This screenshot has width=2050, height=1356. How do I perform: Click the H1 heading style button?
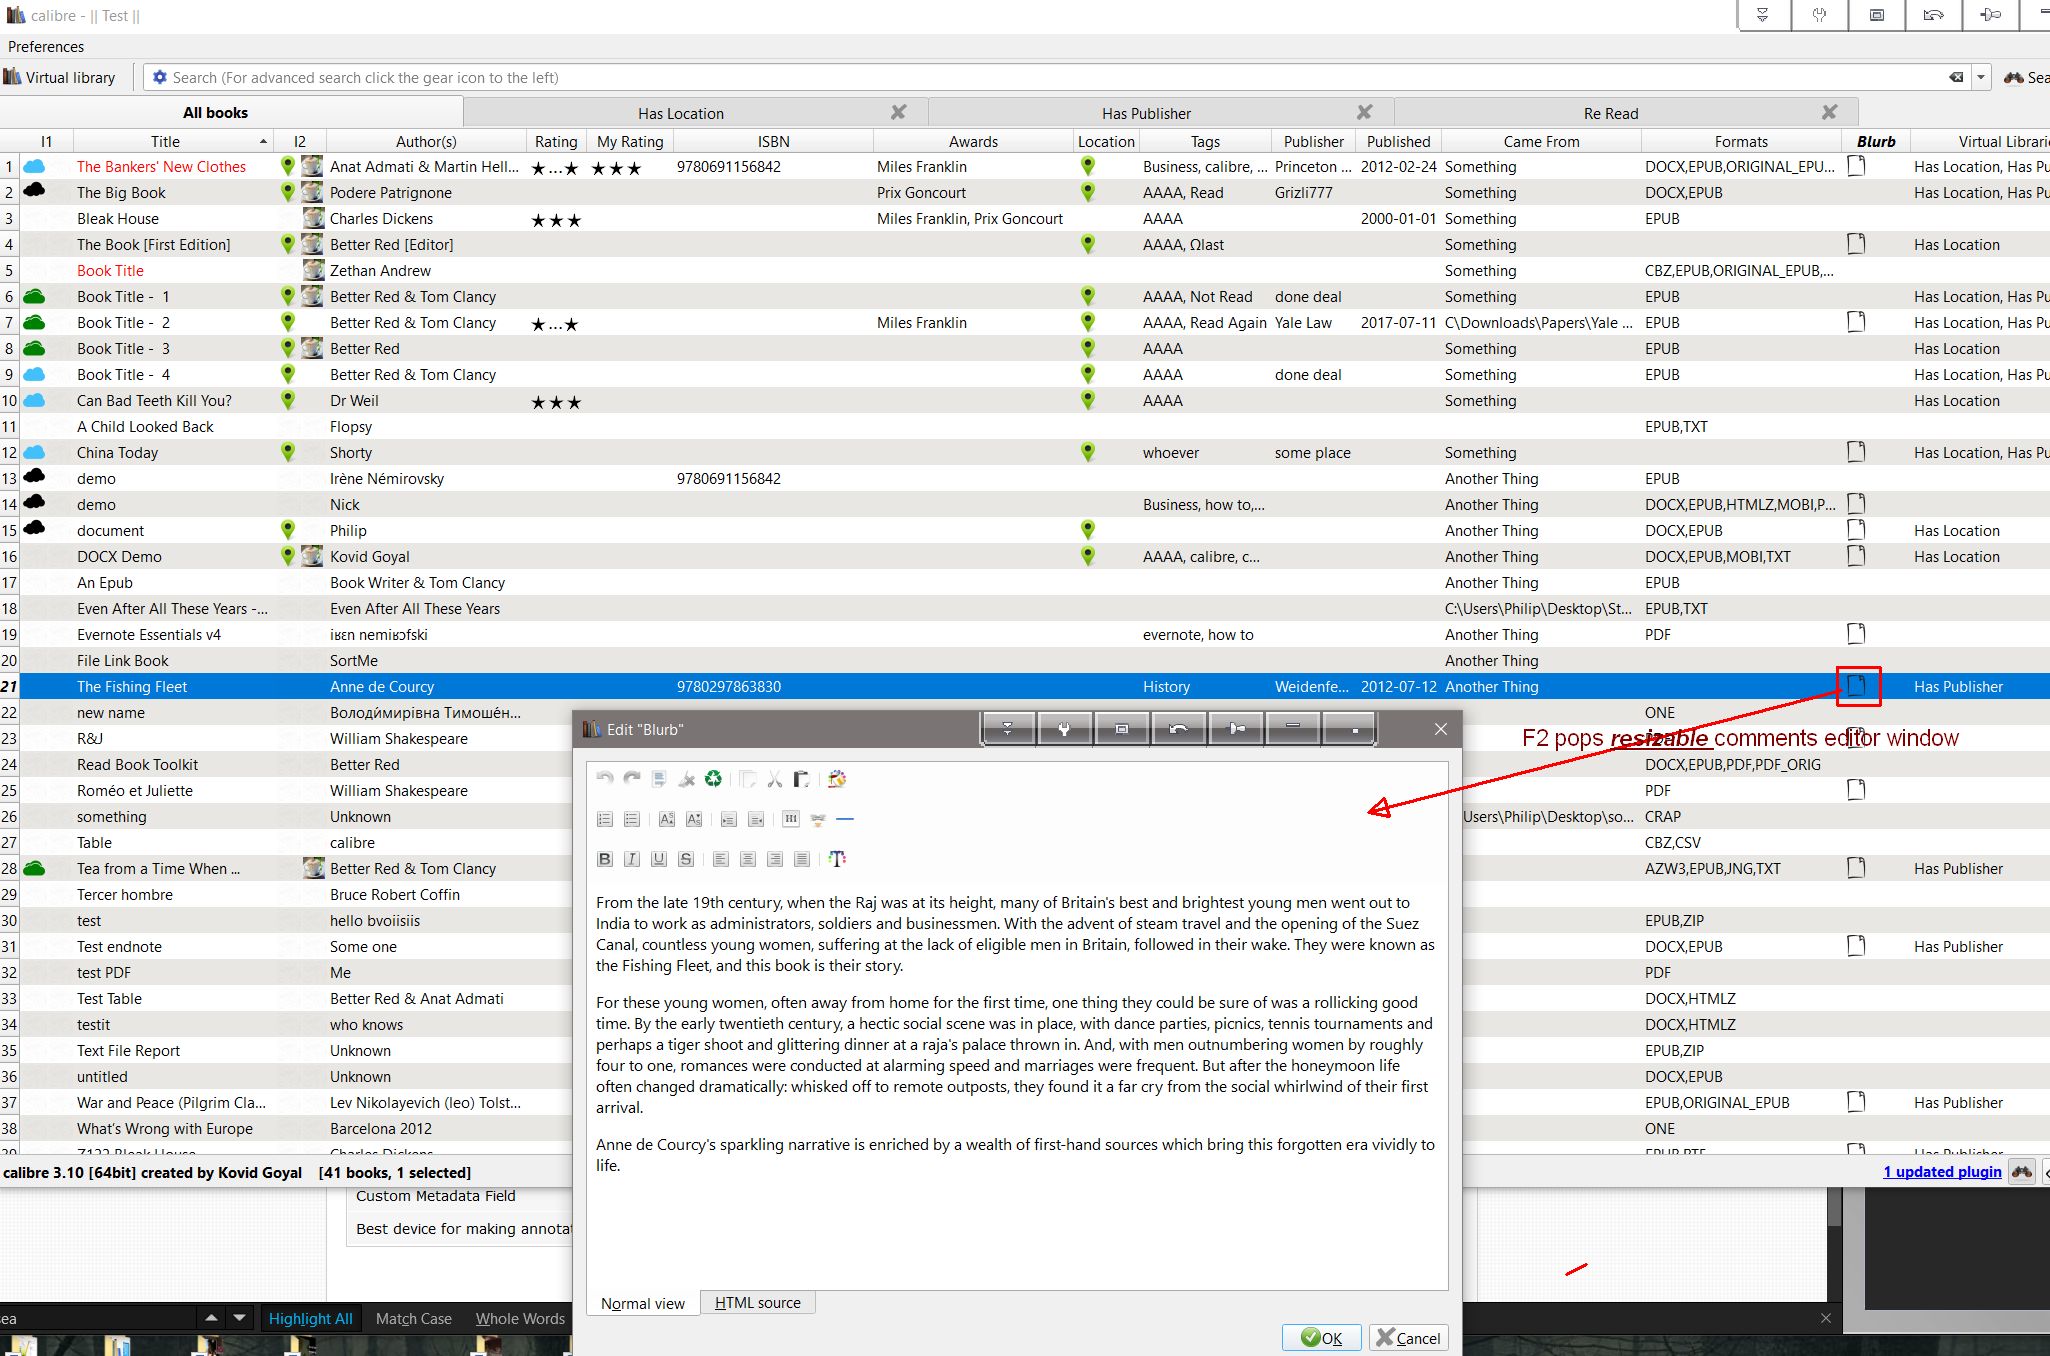pos(791,819)
